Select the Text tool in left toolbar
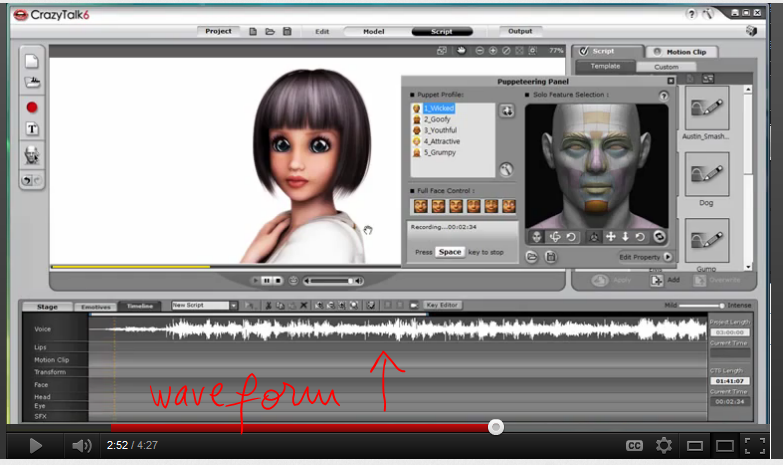Viewport: 783px width, 465px height. pyautogui.click(x=32, y=129)
